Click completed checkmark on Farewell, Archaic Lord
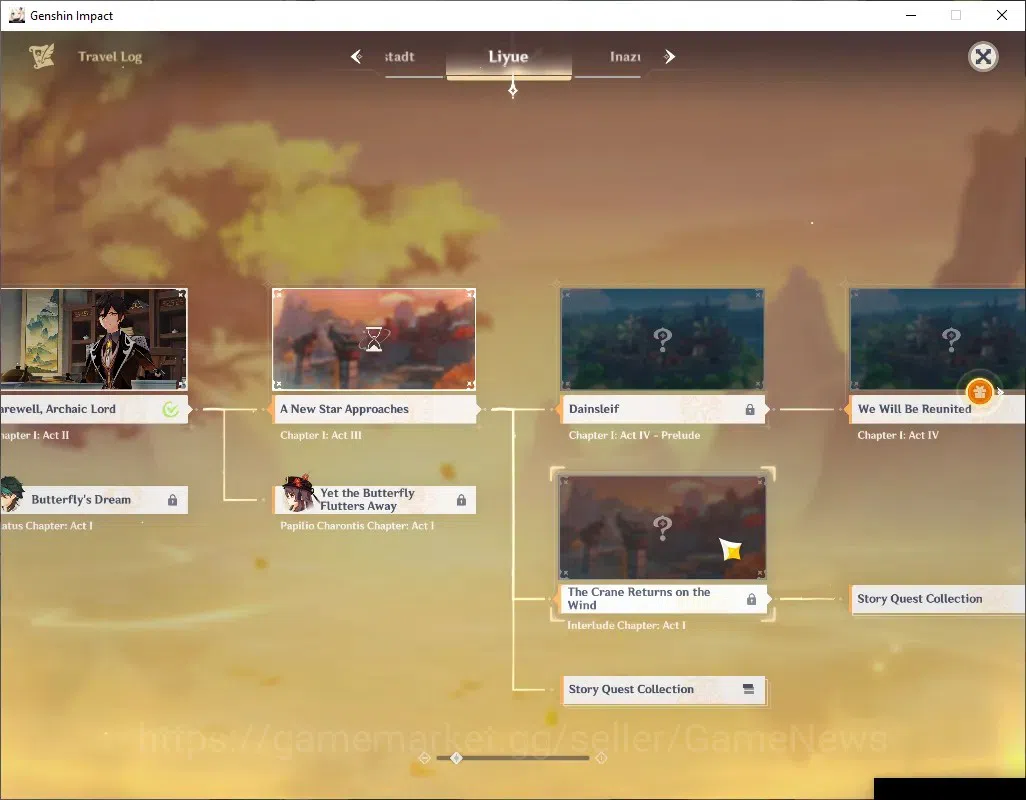1026x800 pixels. 171,409
